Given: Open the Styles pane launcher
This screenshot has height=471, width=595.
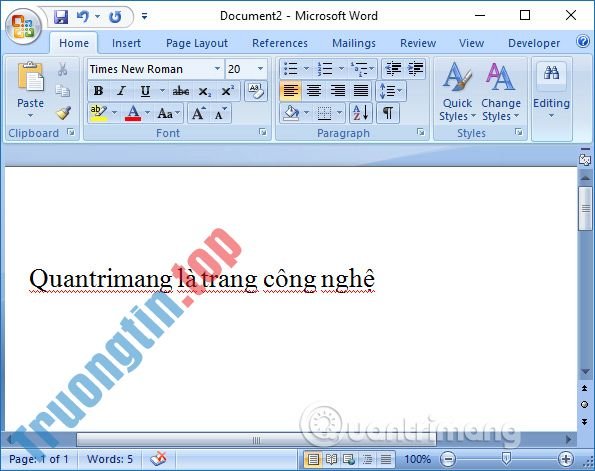Looking at the screenshot, I should tap(519, 132).
